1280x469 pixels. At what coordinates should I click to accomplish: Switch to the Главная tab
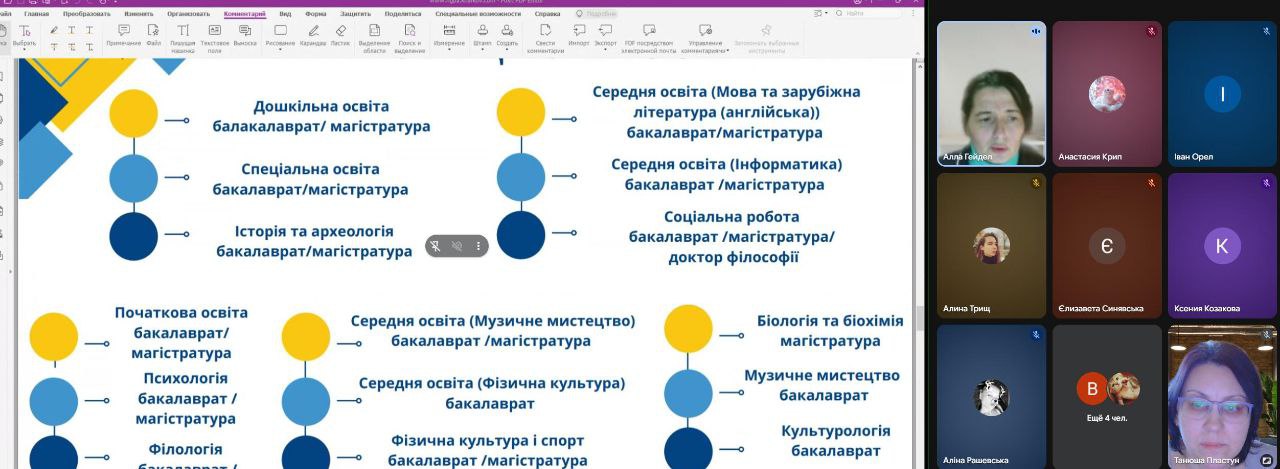point(36,14)
